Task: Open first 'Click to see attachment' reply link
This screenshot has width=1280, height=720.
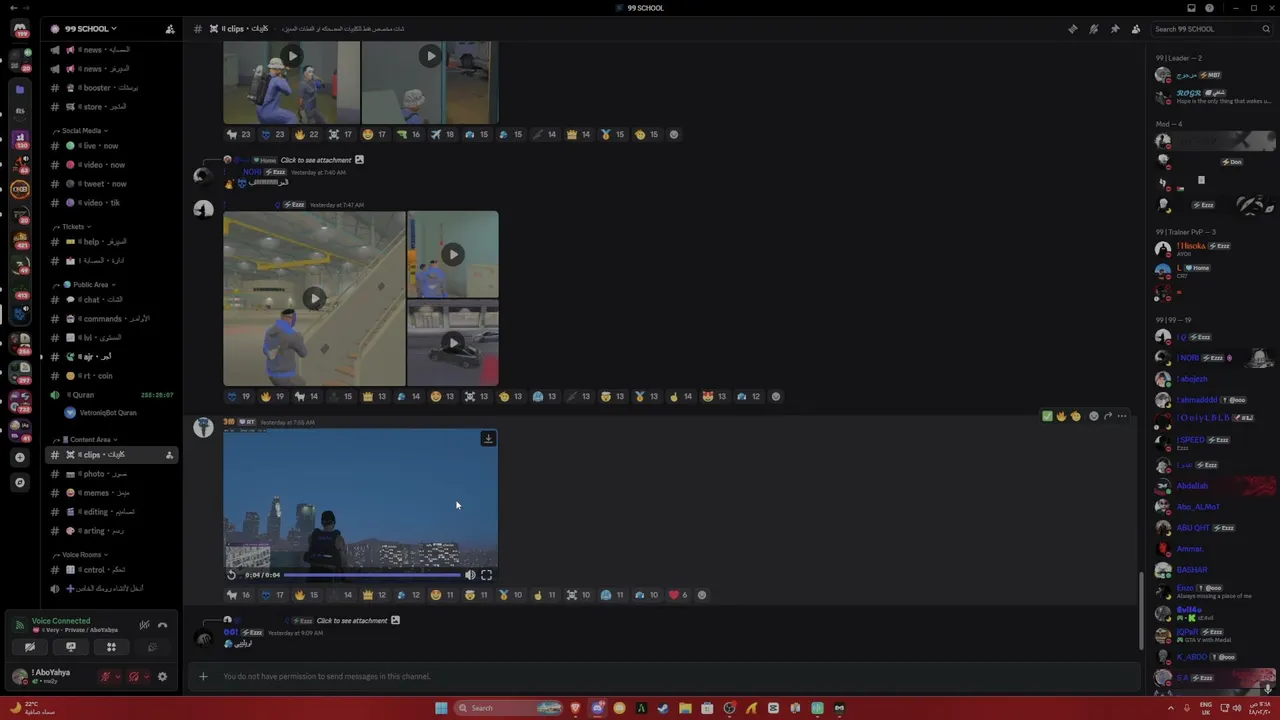Action: [316, 160]
